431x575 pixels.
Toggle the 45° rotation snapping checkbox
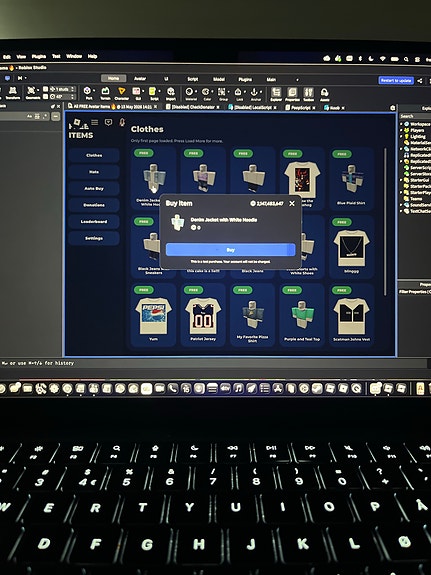point(45,96)
